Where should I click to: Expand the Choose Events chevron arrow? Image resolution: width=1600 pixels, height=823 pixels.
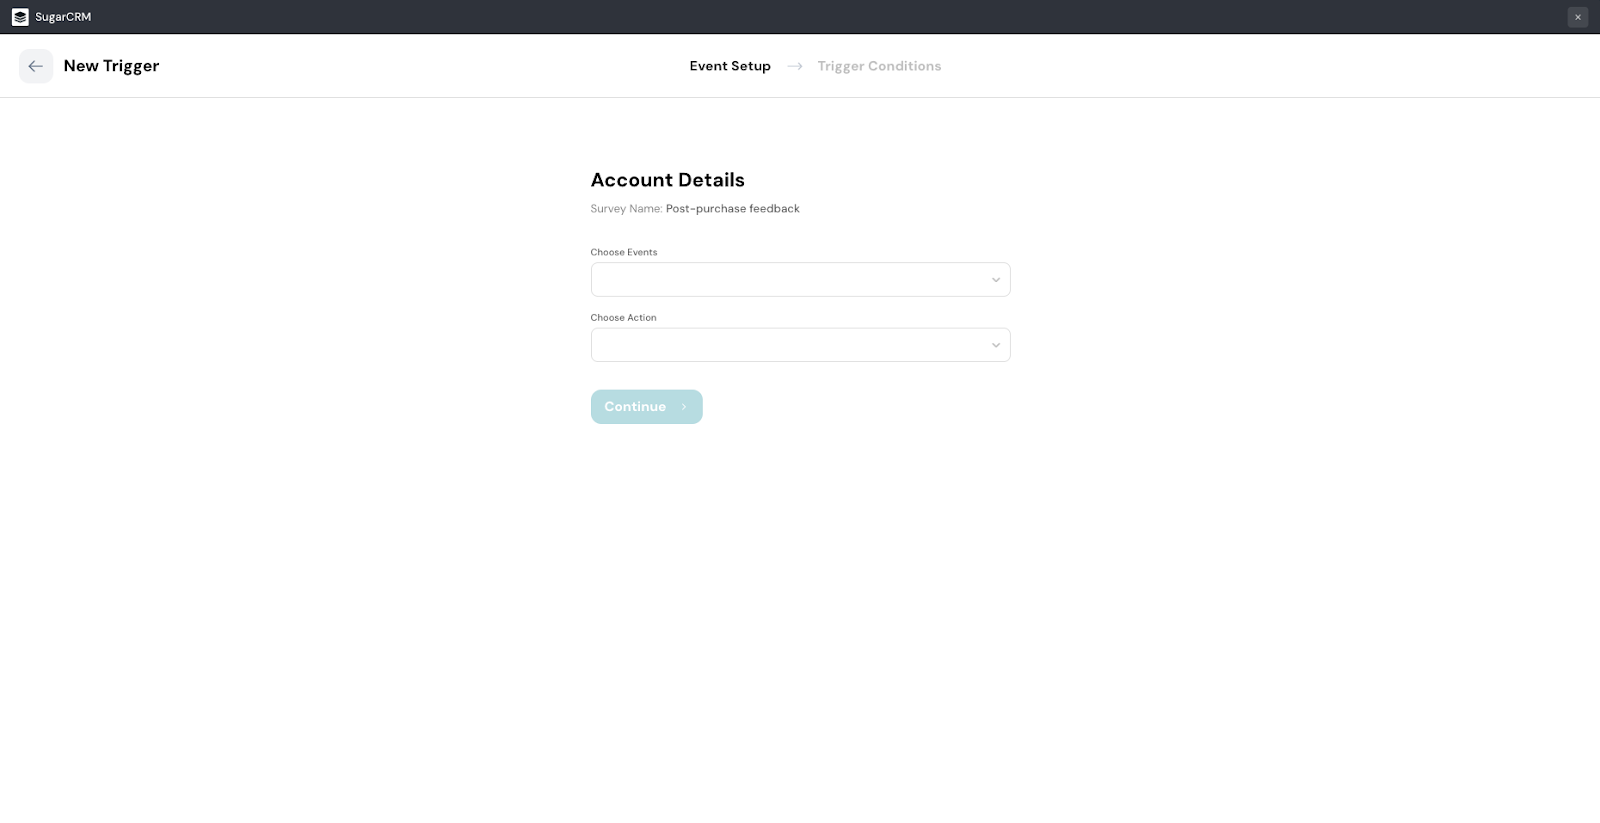[x=995, y=280]
